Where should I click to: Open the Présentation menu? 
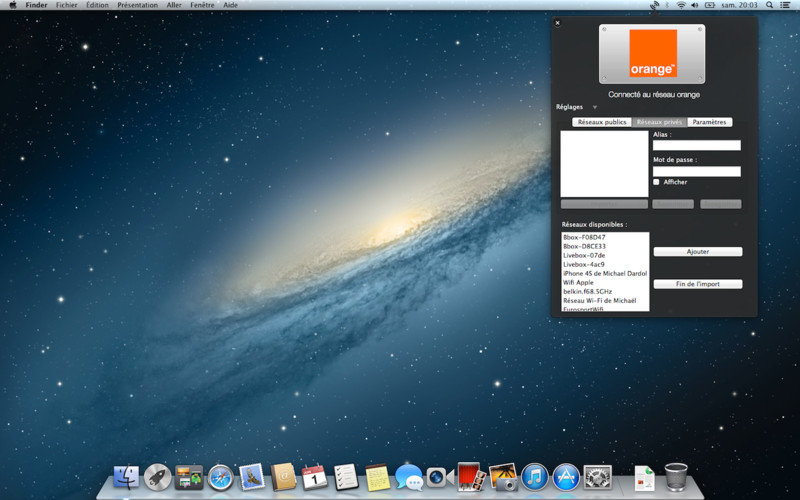click(x=137, y=5)
